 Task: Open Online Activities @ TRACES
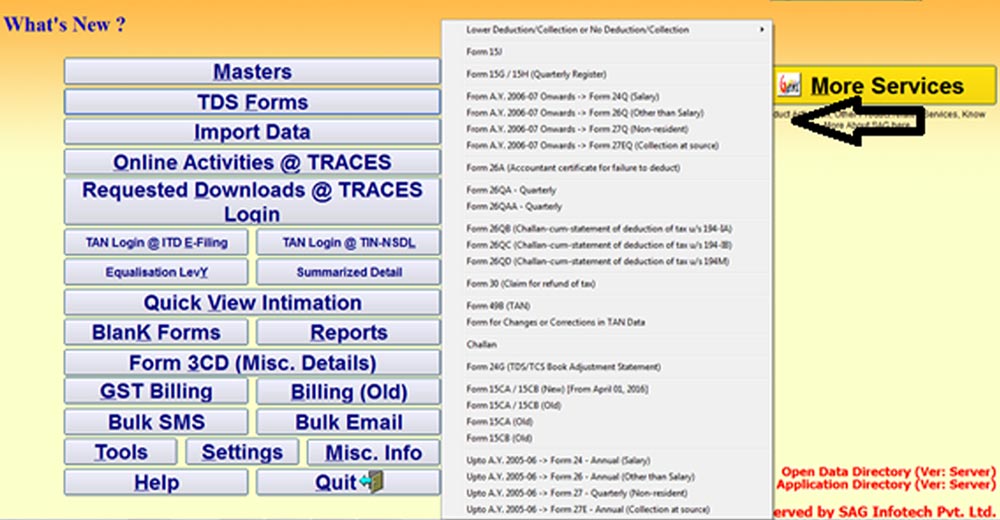[x=252, y=162]
